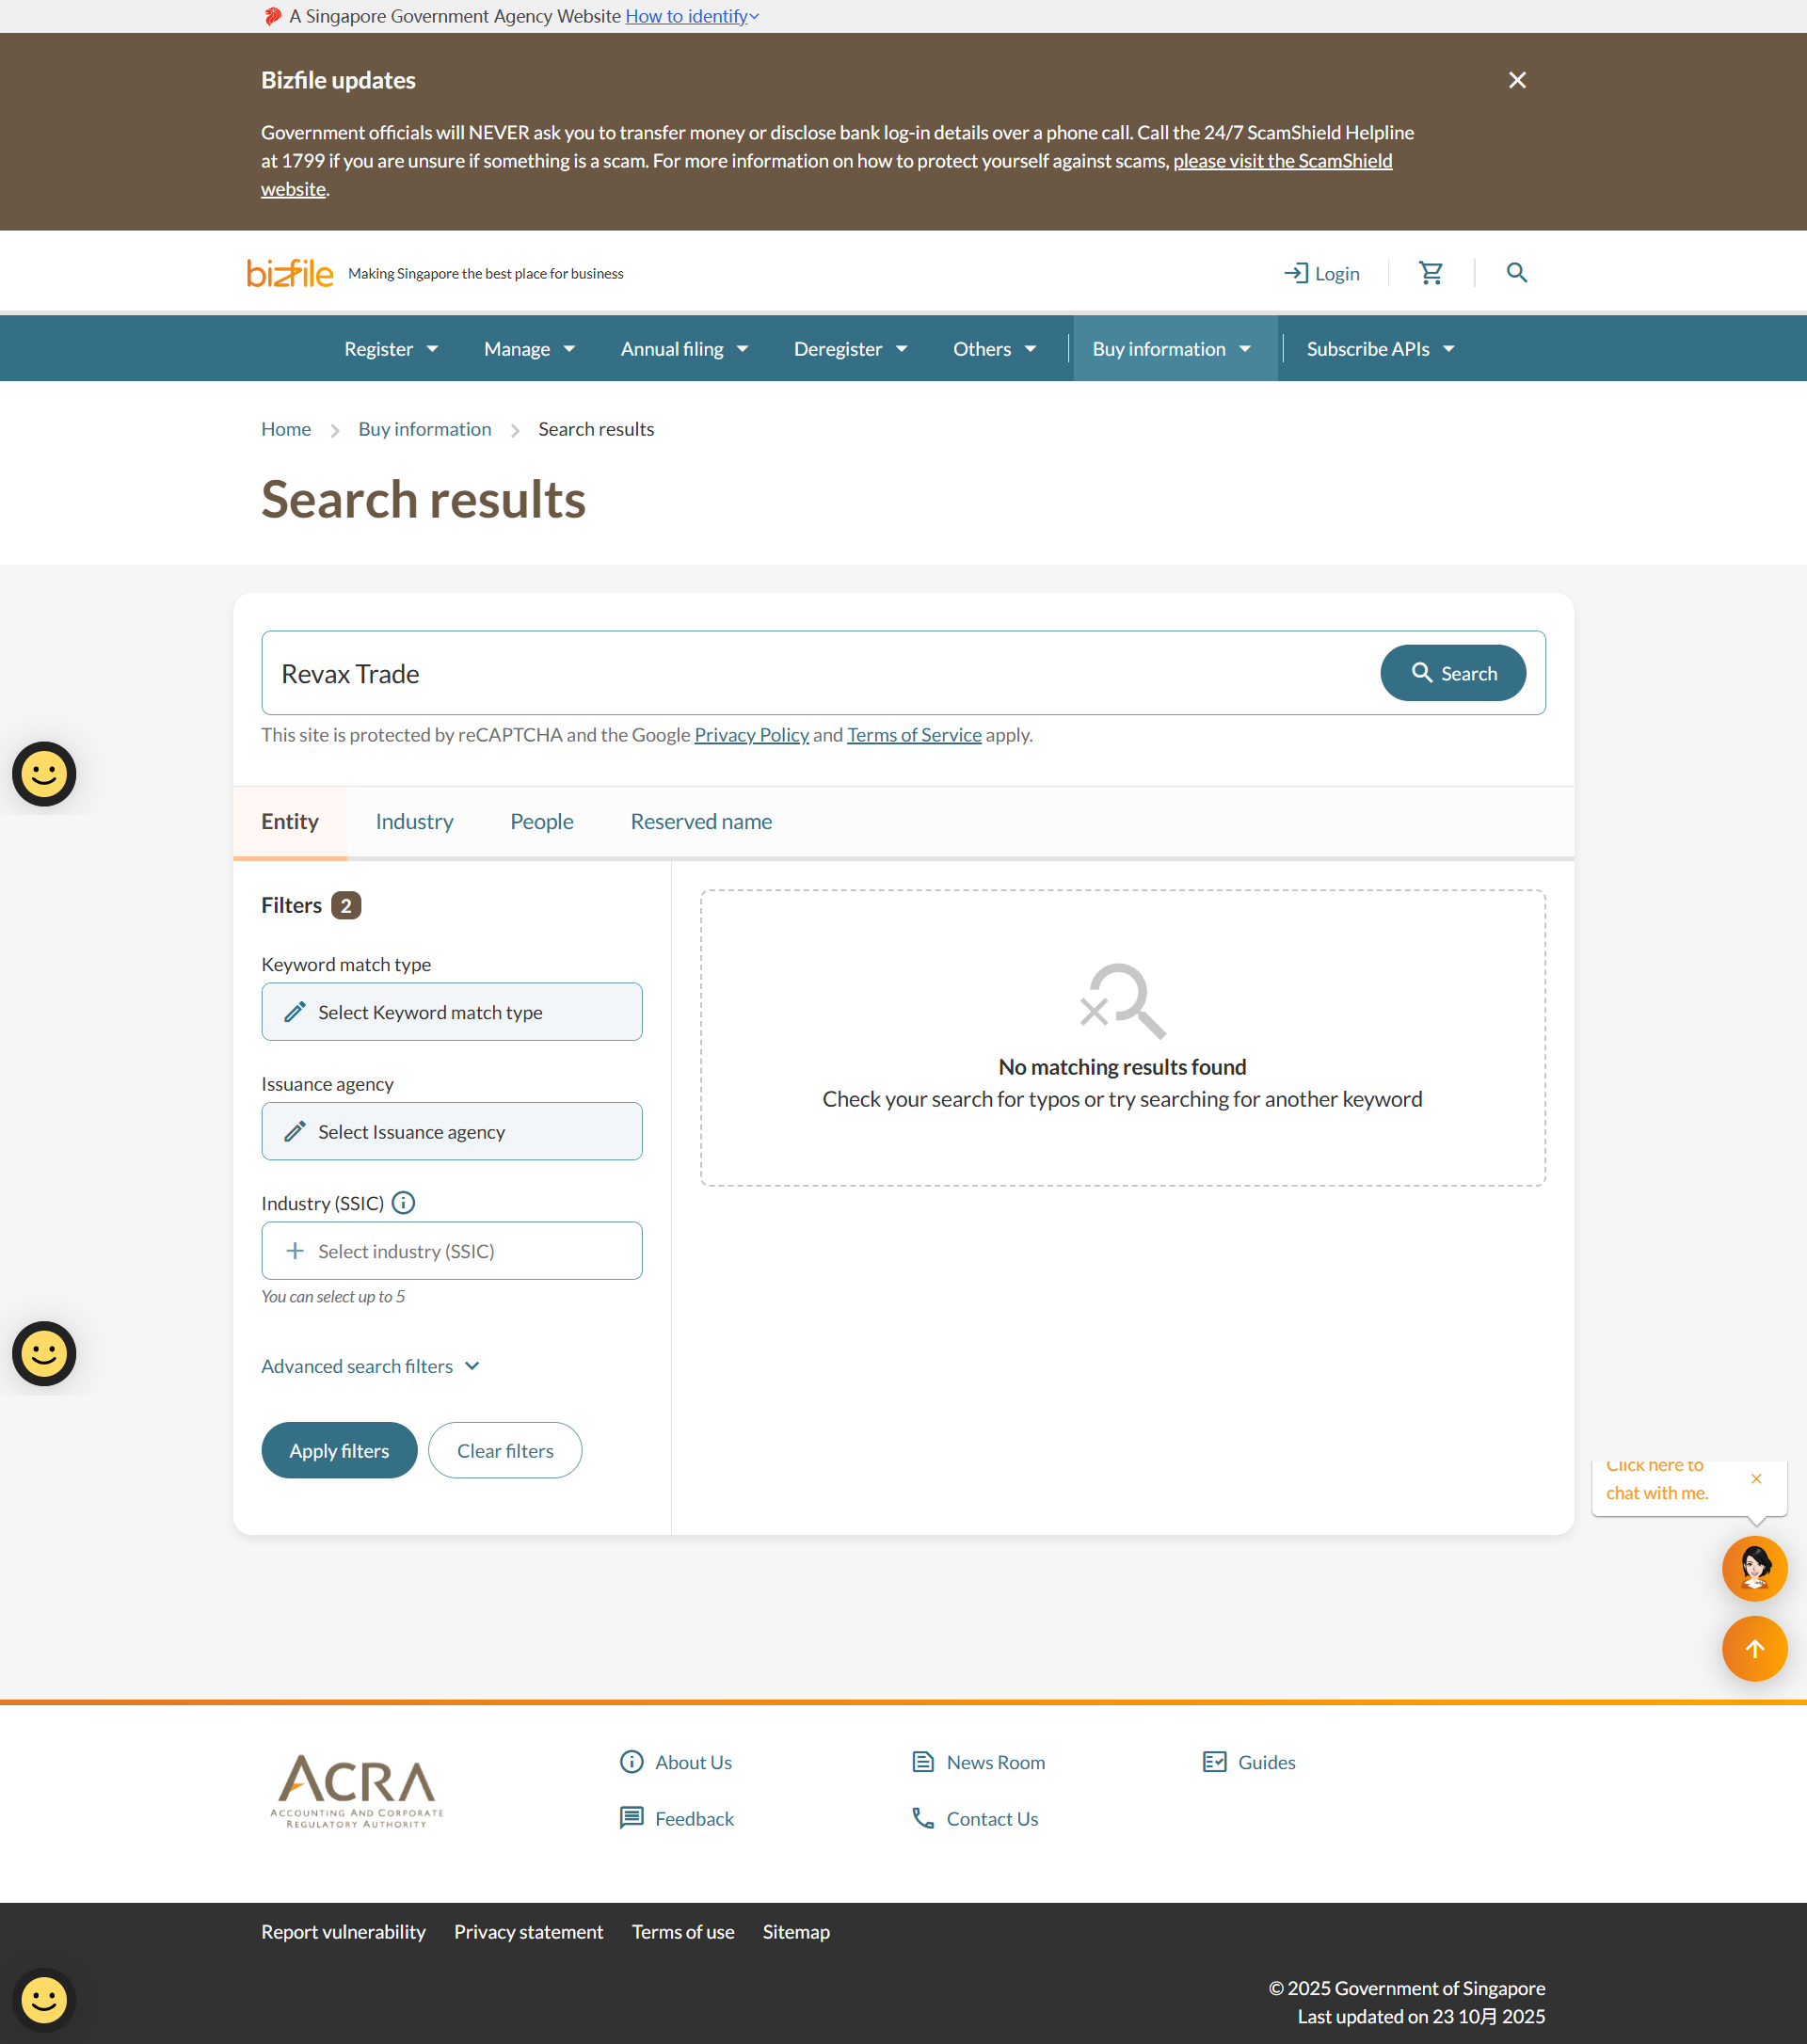Click the bizfile logo
1807x2044 pixels.
click(290, 273)
